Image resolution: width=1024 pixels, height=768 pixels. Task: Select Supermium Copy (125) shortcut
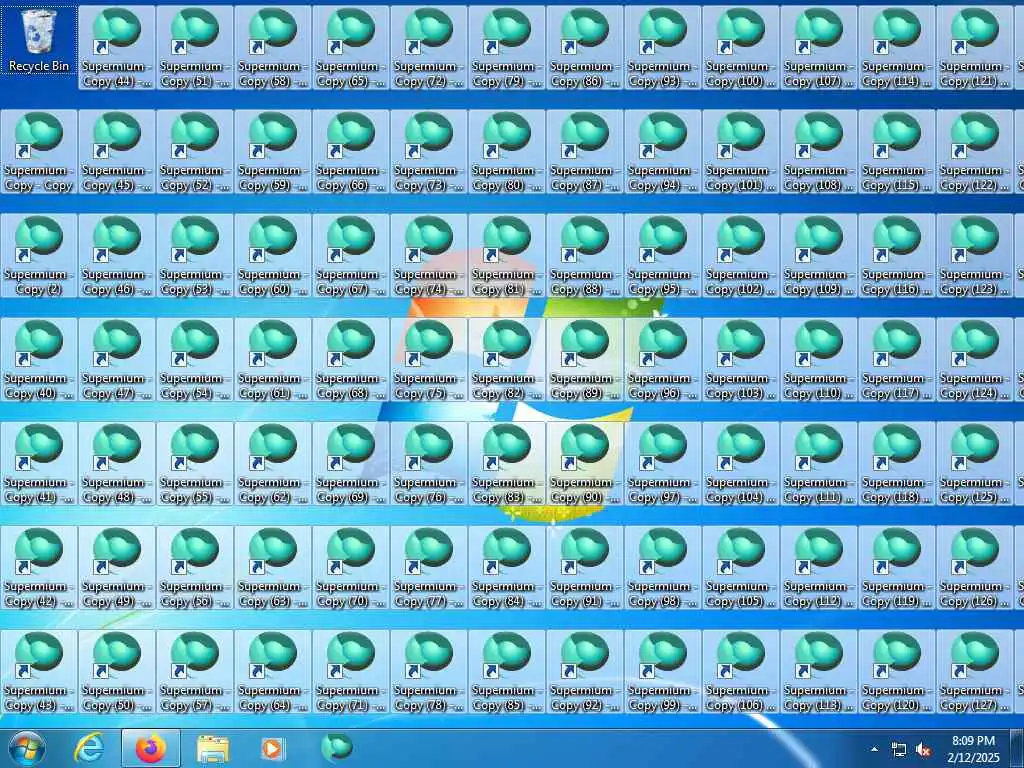point(974,464)
